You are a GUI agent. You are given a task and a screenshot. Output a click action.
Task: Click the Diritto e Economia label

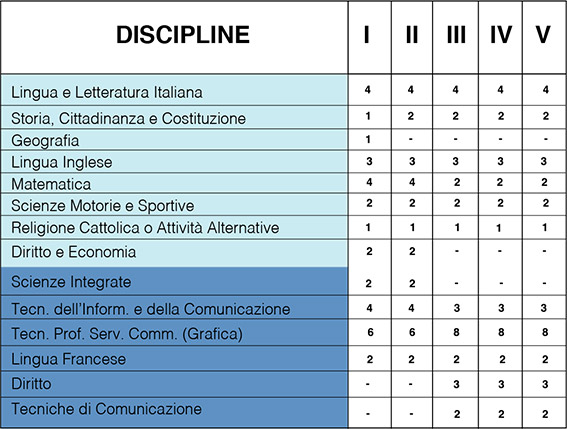pyautogui.click(x=74, y=252)
